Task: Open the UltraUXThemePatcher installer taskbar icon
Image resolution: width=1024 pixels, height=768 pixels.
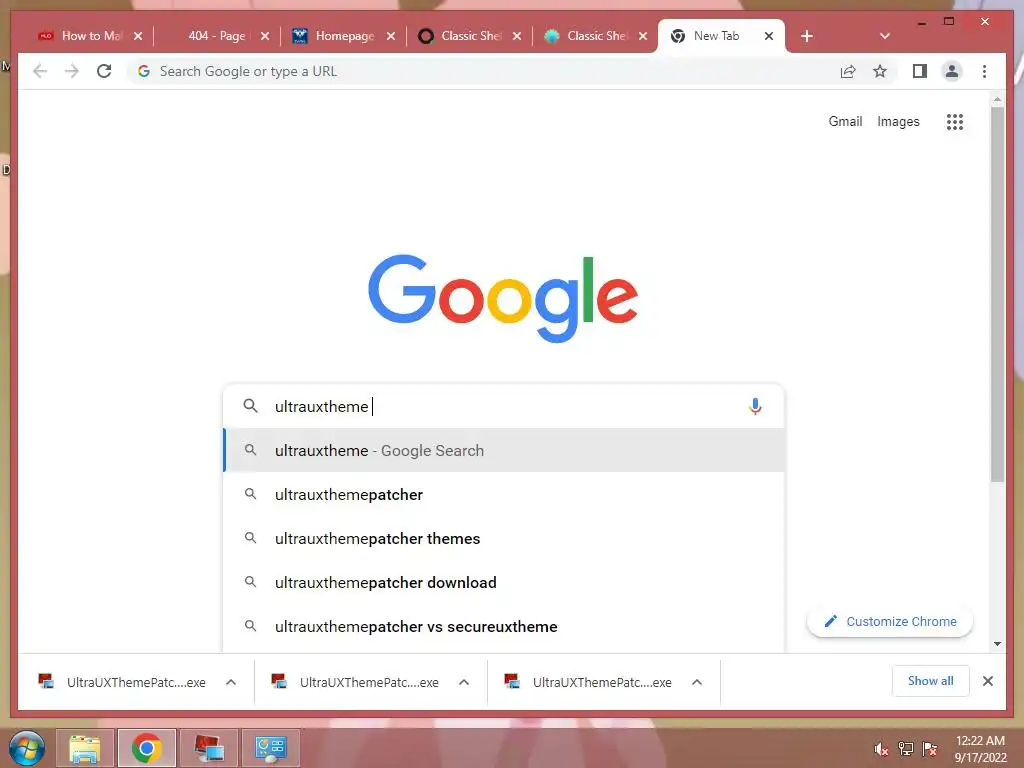Action: (208, 748)
